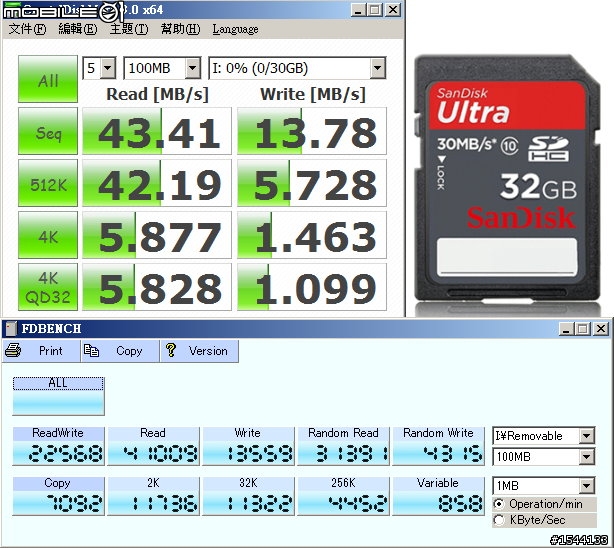
Task: Click the Print toolbar button in FDBENCH
Action: click(x=41, y=351)
